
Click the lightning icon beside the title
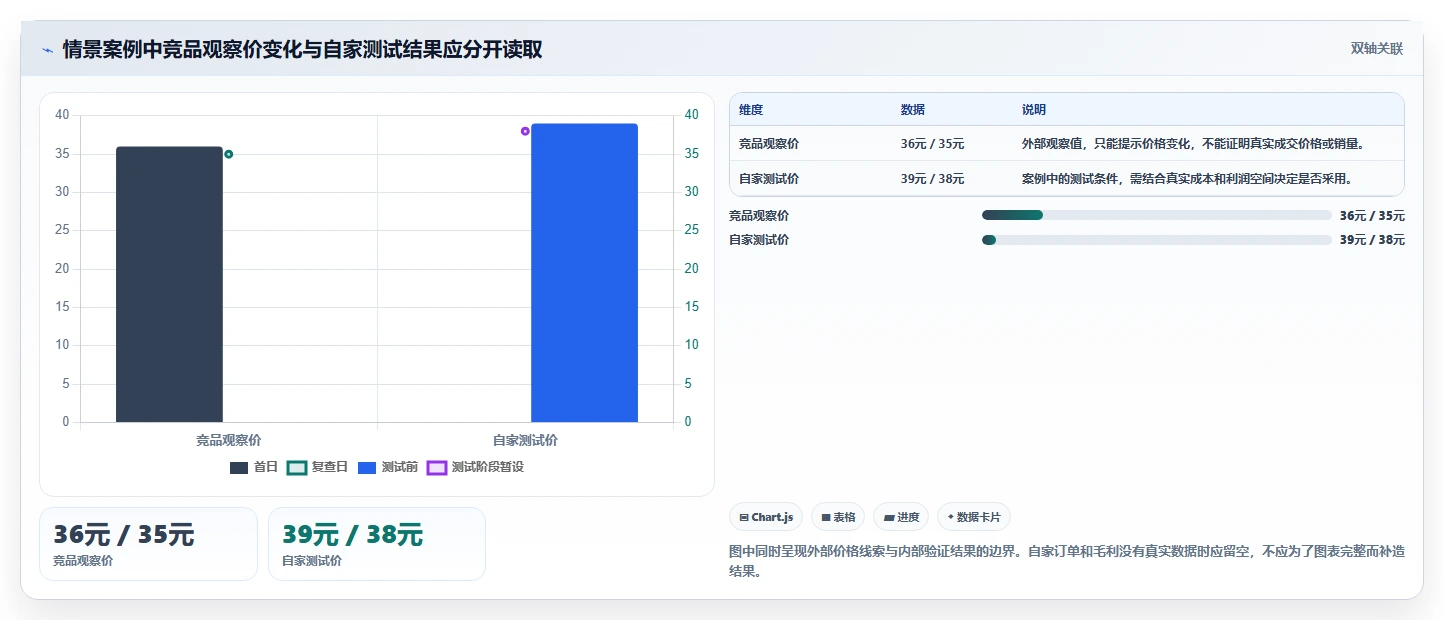click(47, 49)
